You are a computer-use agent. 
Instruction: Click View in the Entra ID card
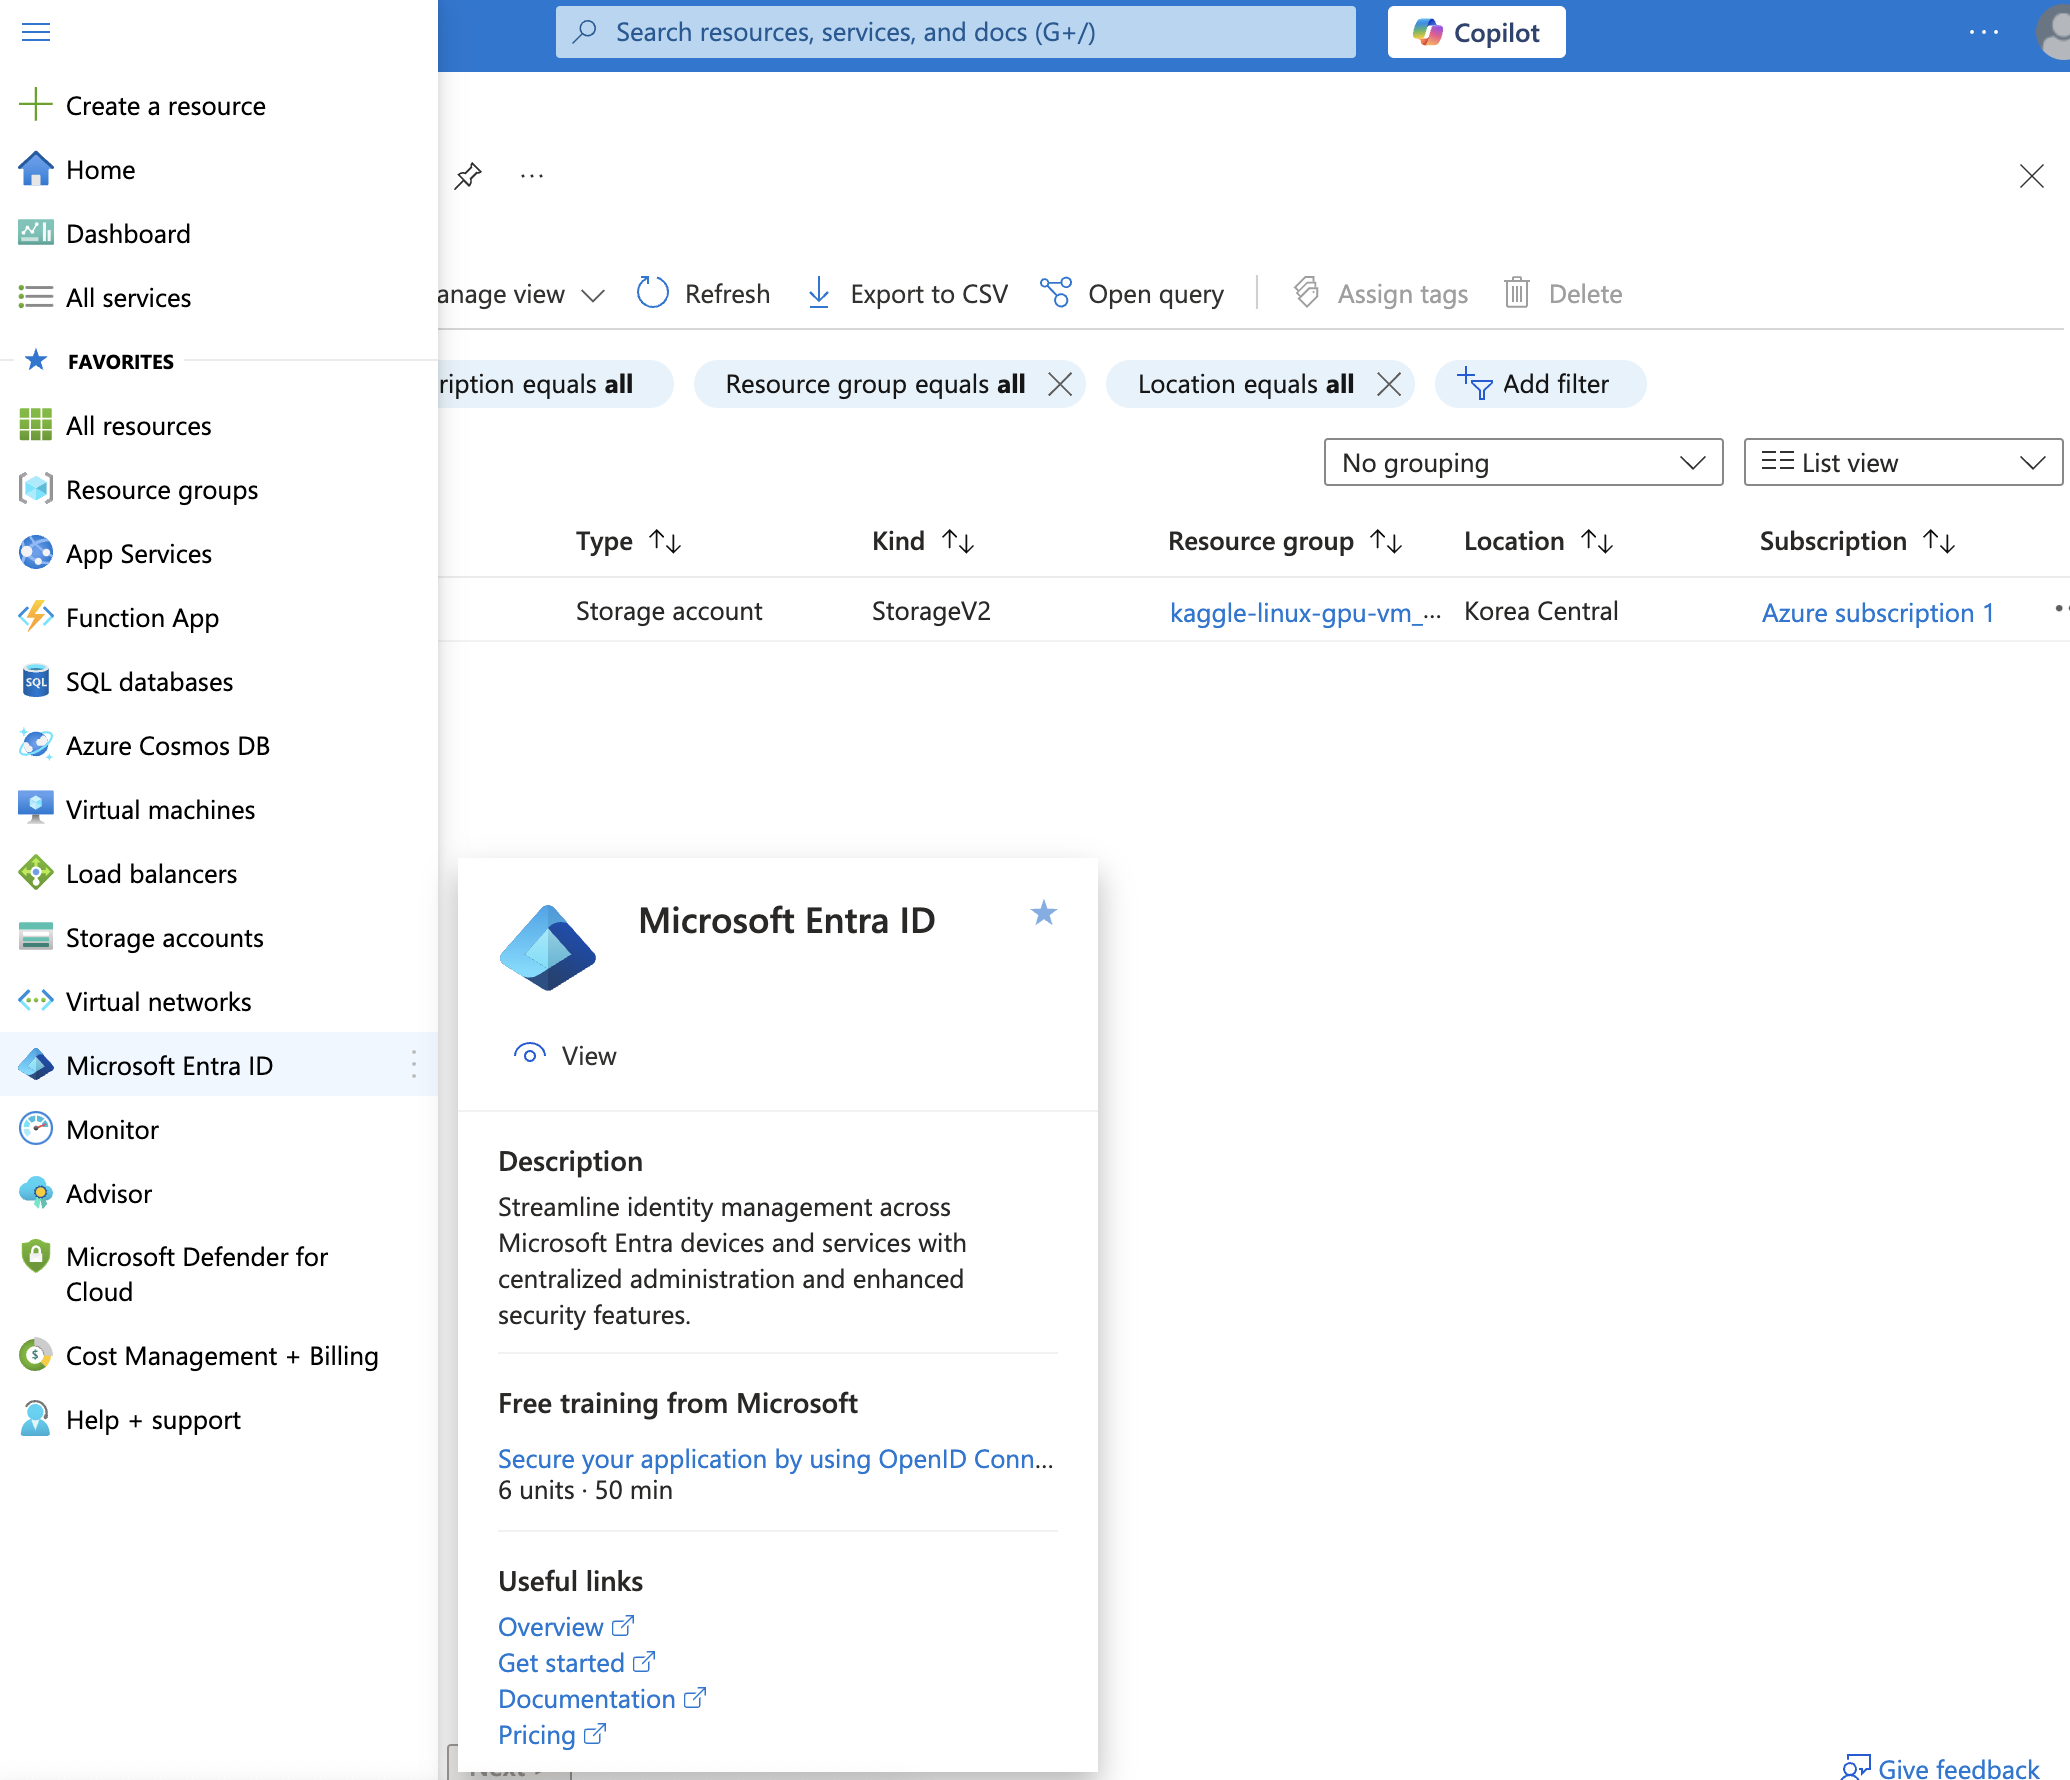coord(565,1055)
